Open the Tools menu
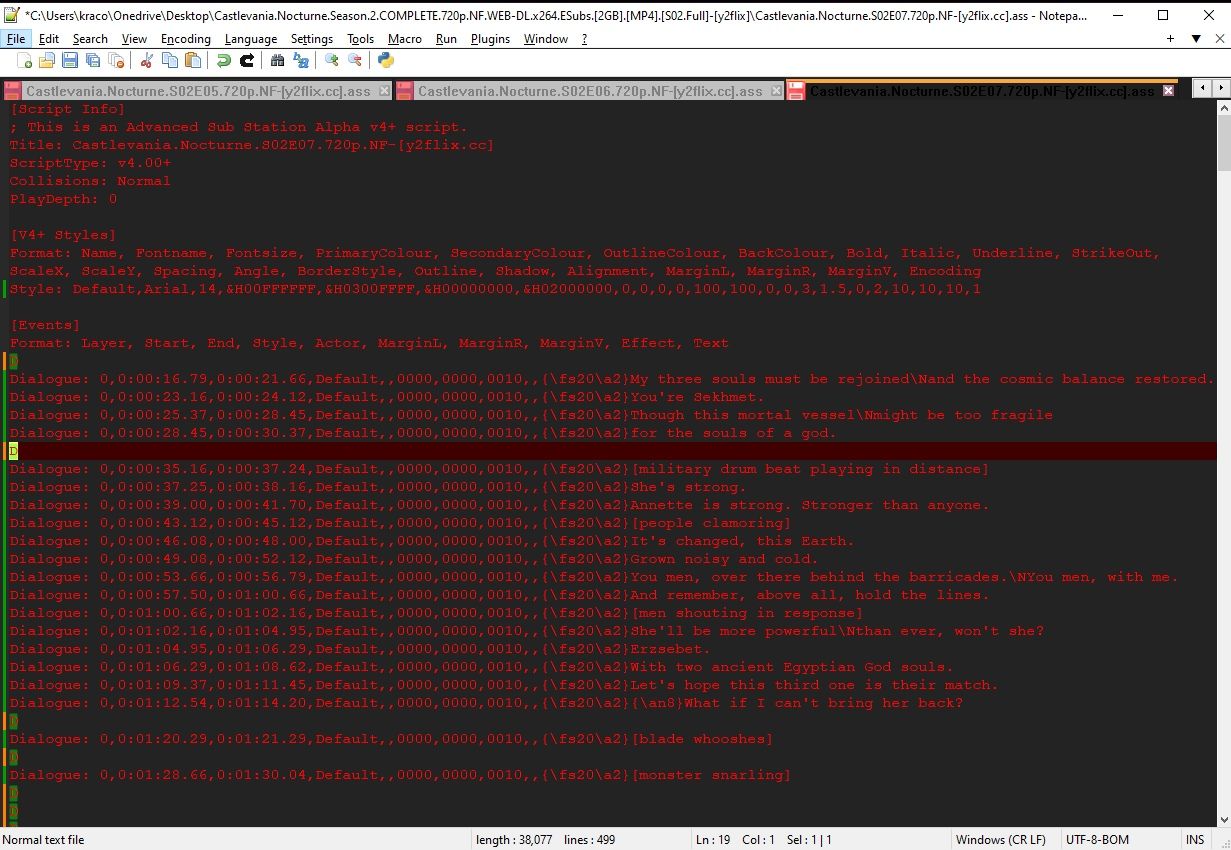Viewport: 1231px width, 850px height. tap(361, 38)
